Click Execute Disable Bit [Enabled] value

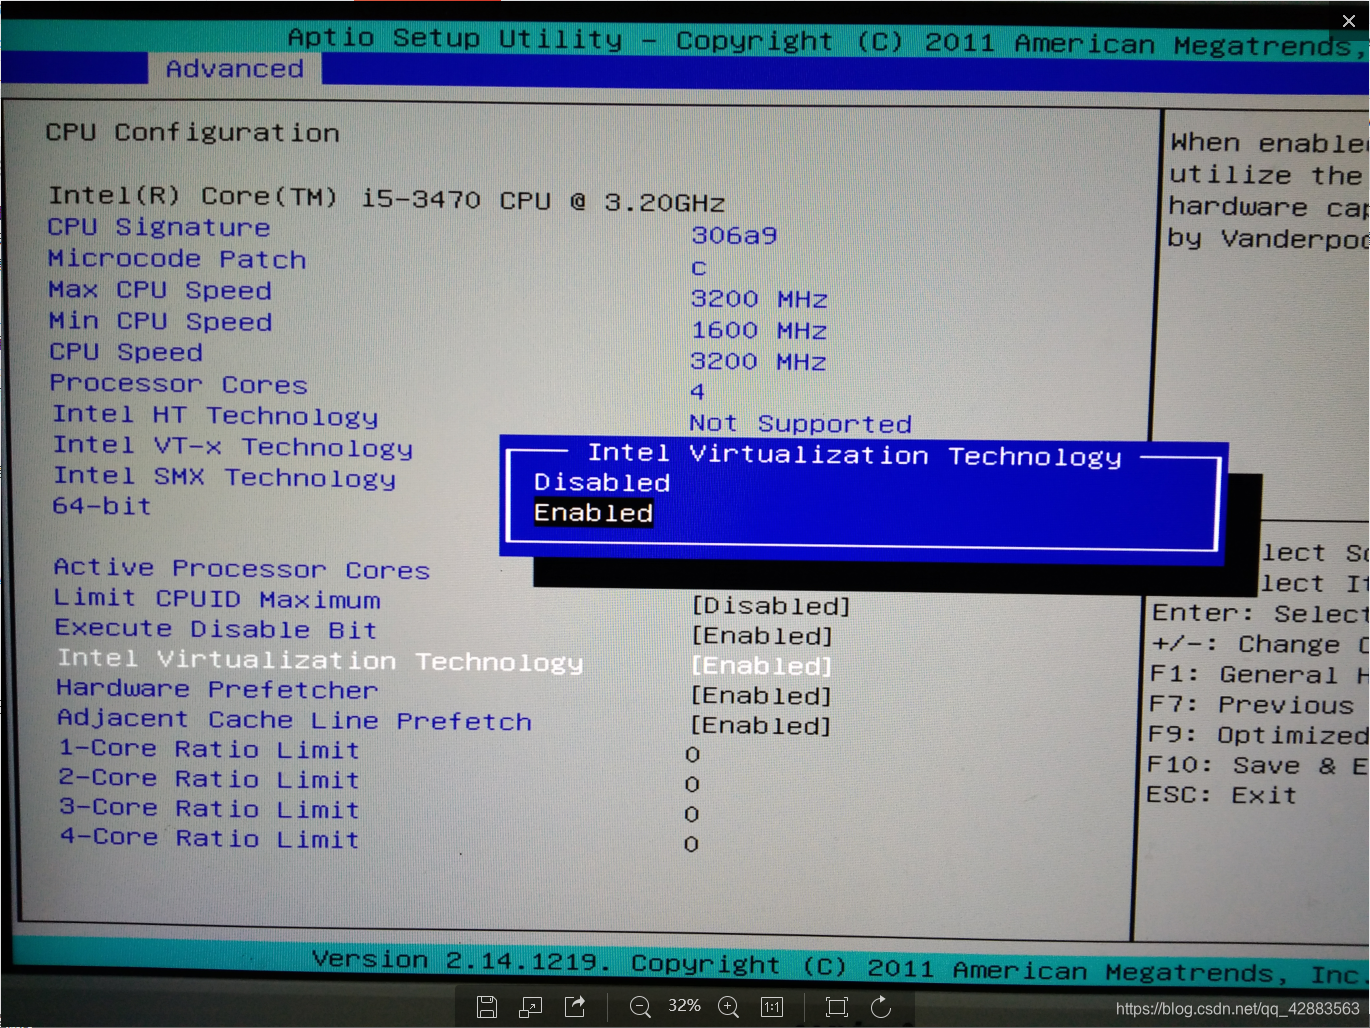coord(762,636)
